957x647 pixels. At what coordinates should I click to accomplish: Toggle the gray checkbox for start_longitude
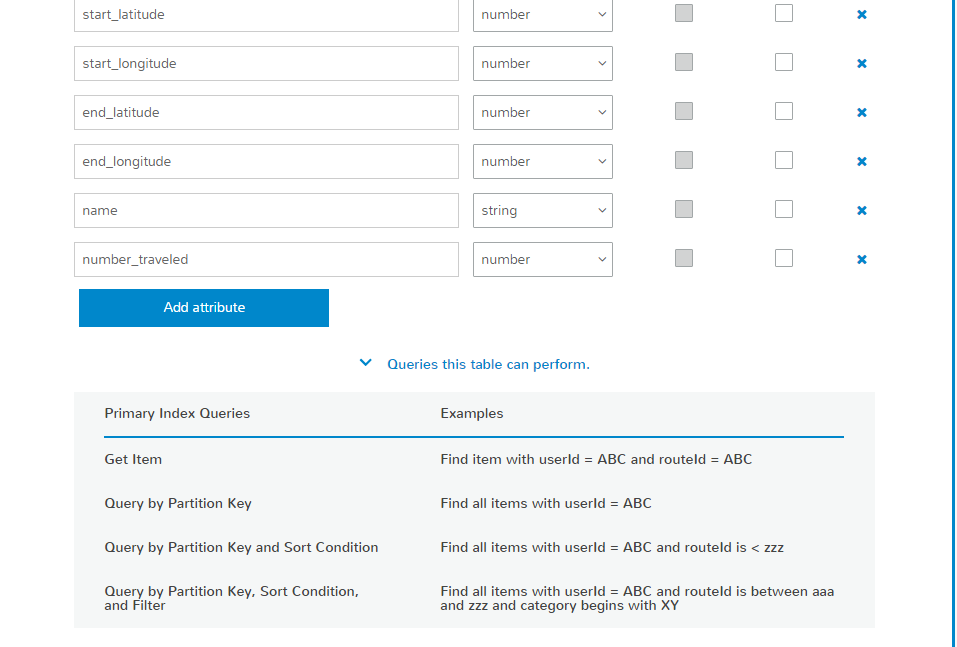(684, 62)
